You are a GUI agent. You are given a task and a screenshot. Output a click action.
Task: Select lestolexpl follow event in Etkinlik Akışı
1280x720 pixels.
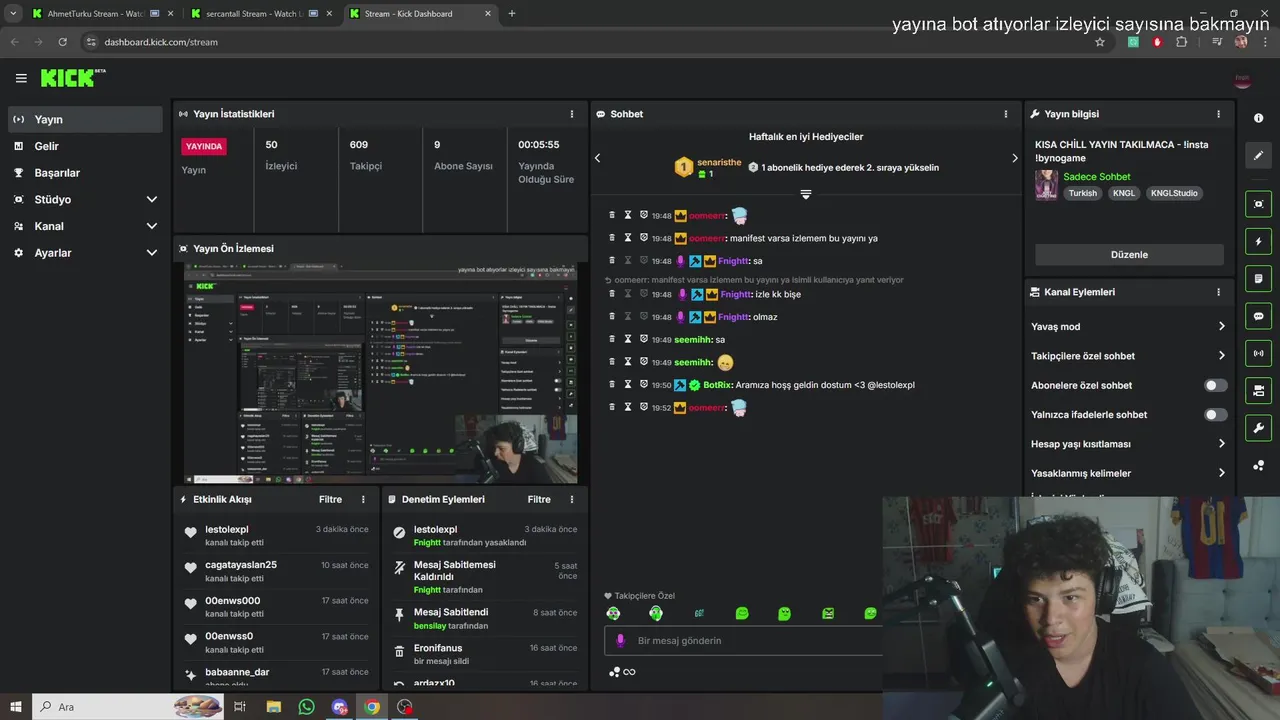[277, 536]
